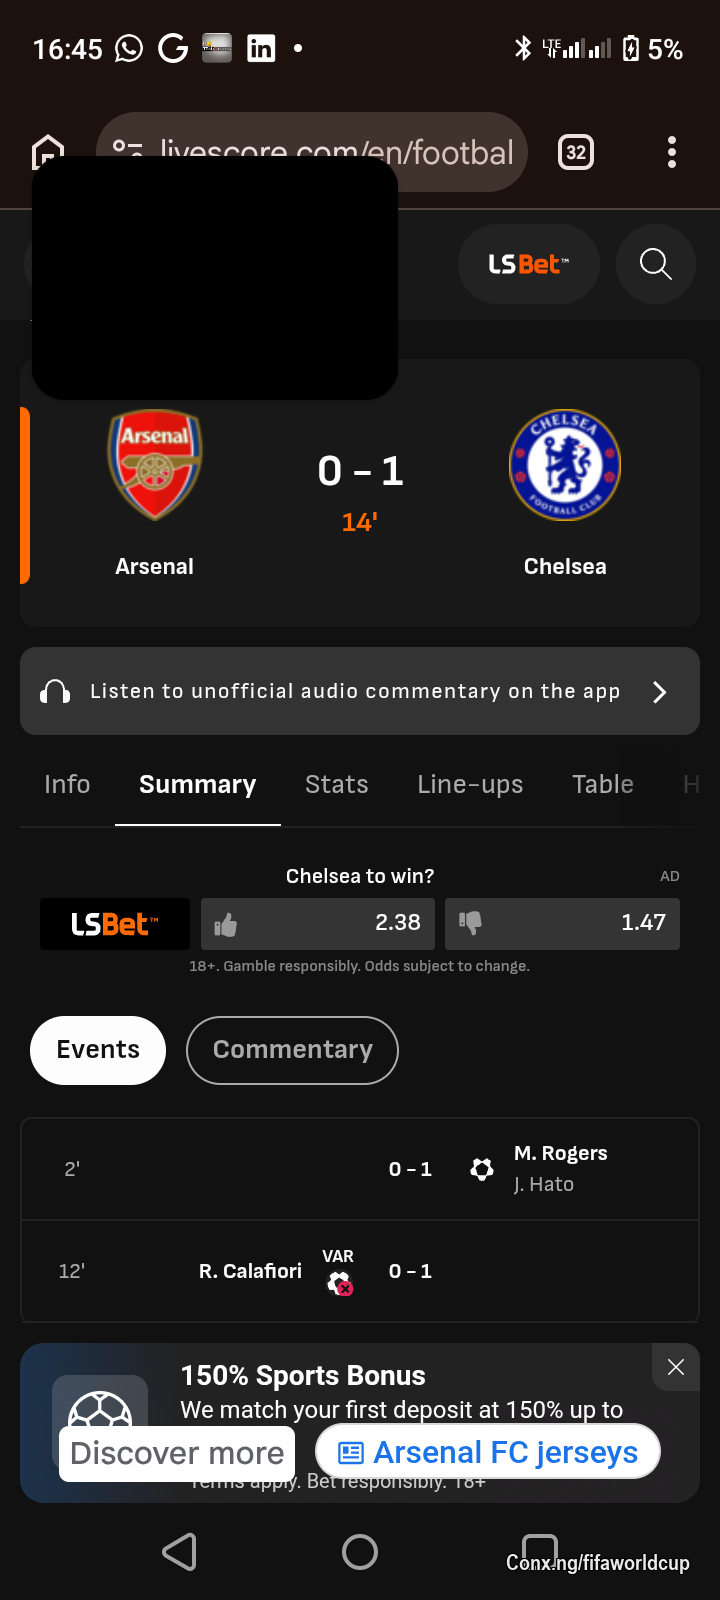Image resolution: width=720 pixels, height=1600 pixels.
Task: Open the browser tab switcher showing 32
Action: click(x=576, y=152)
